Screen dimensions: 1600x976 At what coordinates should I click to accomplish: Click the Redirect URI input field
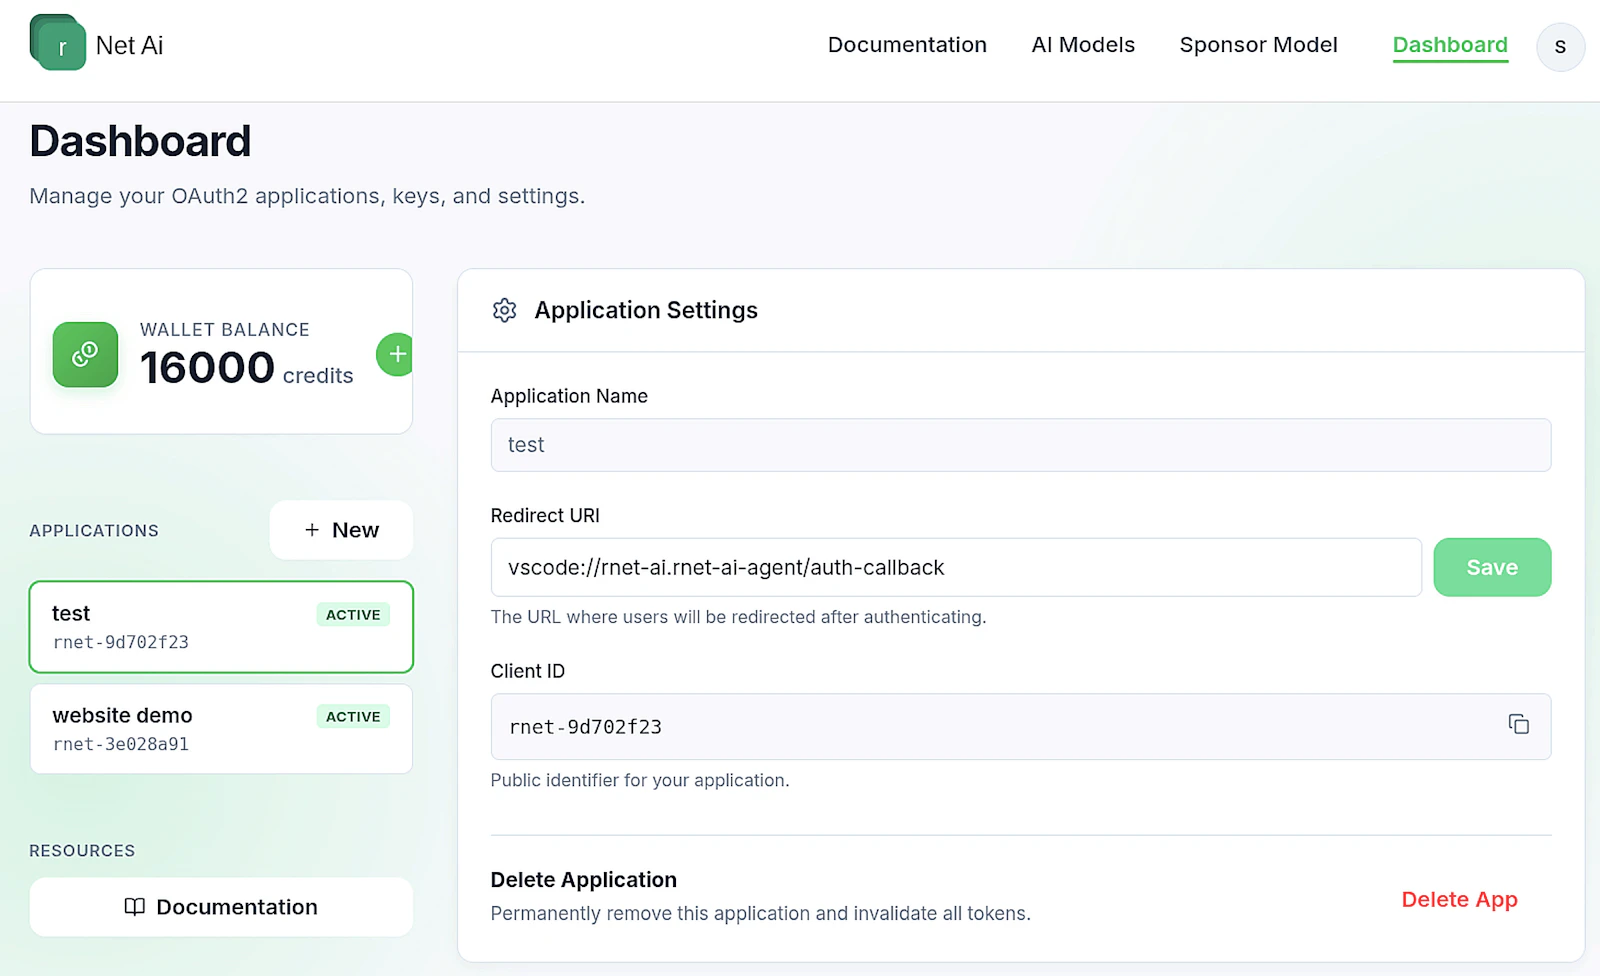pyautogui.click(x=956, y=567)
